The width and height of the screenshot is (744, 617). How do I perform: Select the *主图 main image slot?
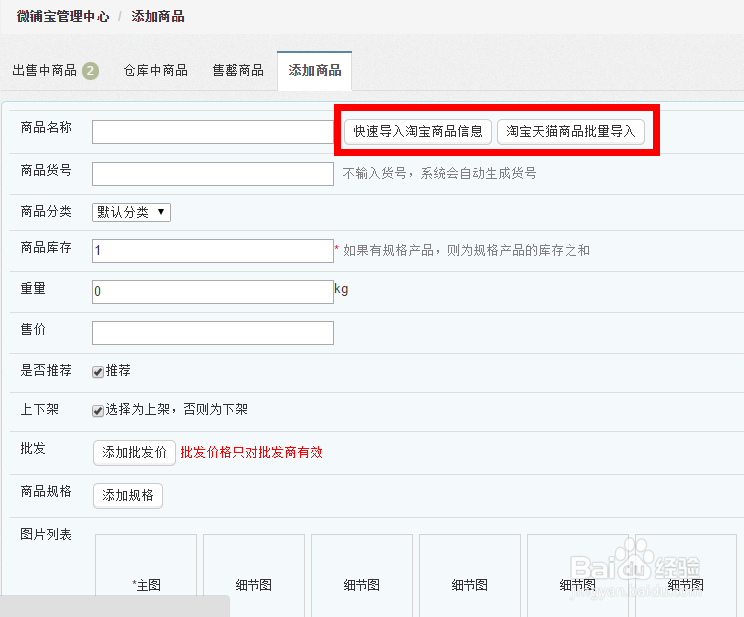[146, 575]
